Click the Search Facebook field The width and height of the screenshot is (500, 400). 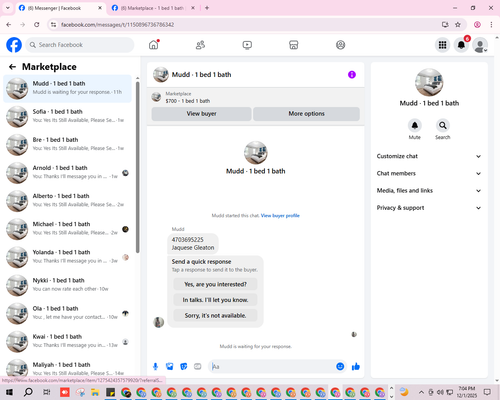[x=80, y=45]
